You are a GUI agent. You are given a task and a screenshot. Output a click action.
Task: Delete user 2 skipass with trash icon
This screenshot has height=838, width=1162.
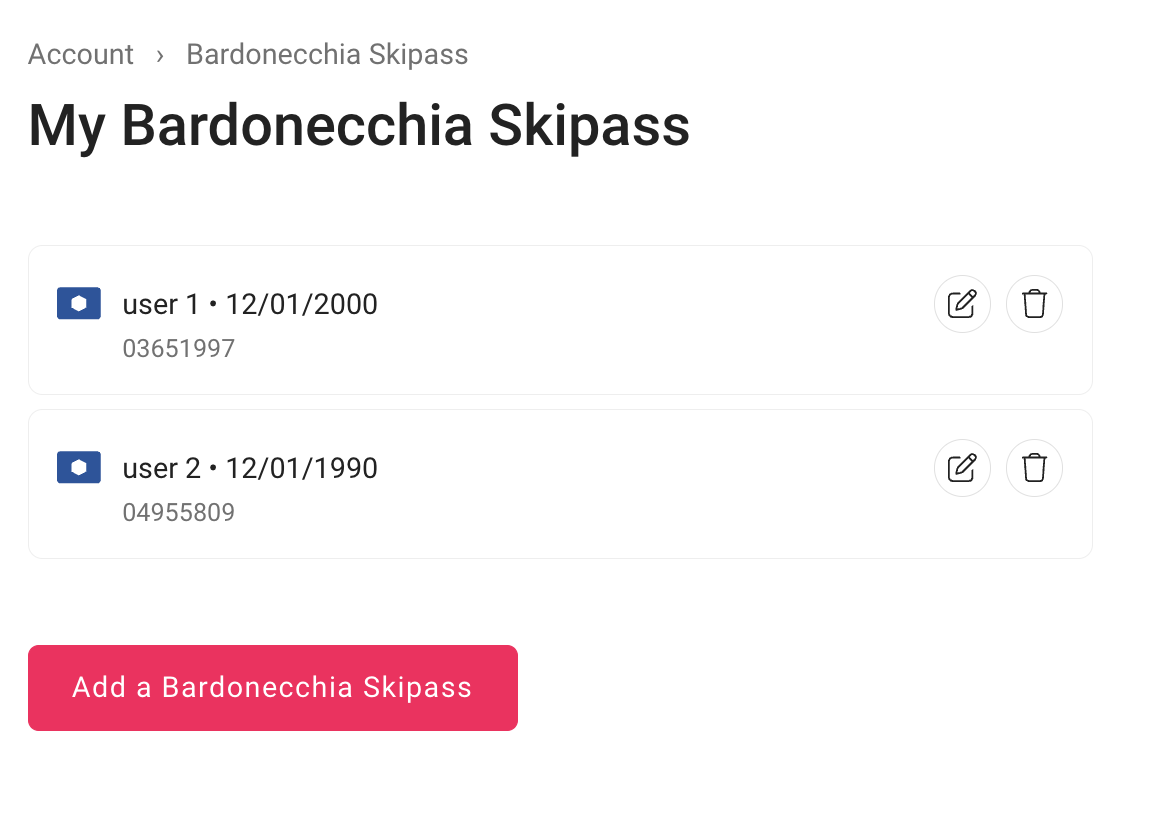1034,468
